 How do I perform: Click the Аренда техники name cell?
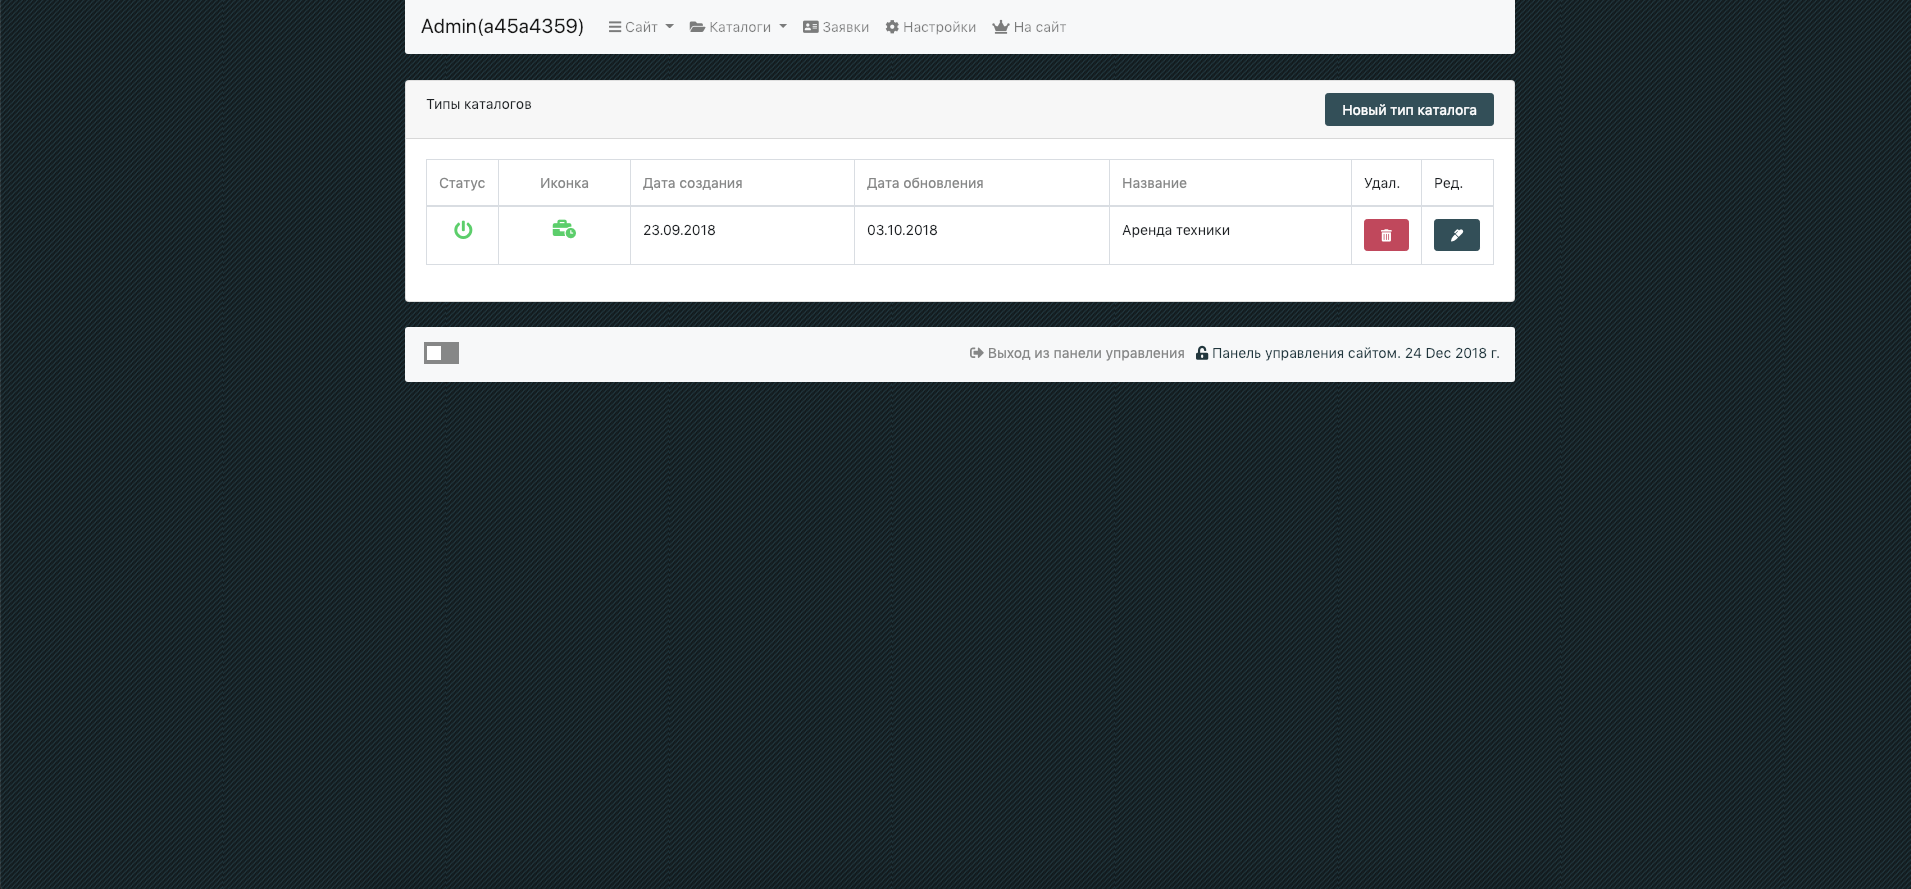tap(1230, 235)
